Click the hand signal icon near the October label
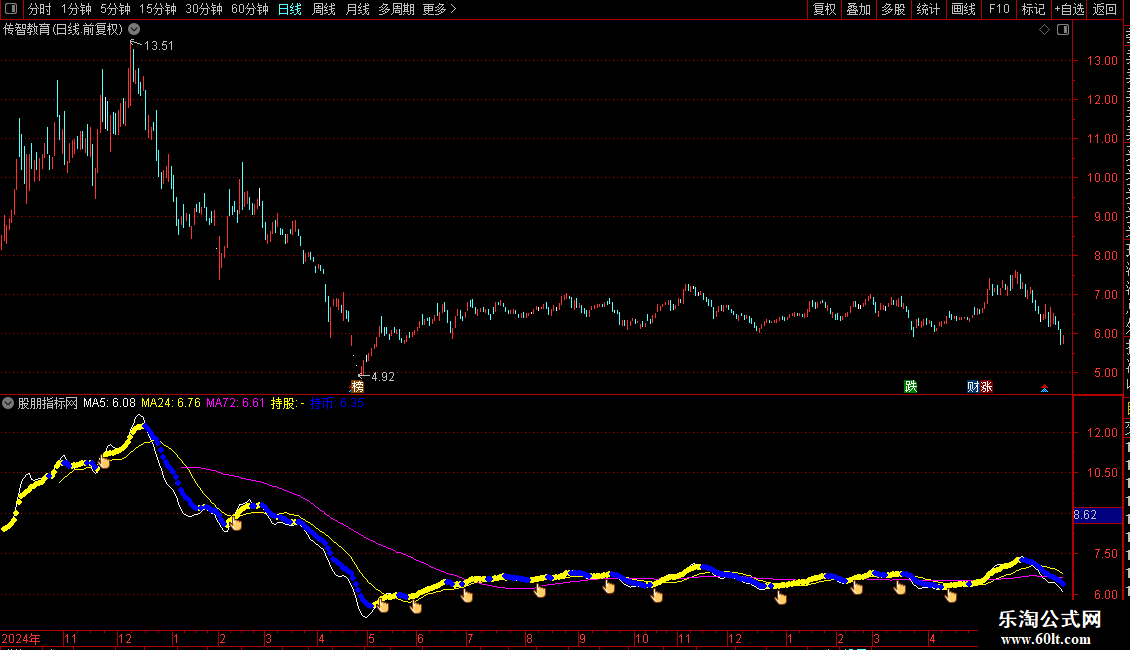 pos(657,596)
